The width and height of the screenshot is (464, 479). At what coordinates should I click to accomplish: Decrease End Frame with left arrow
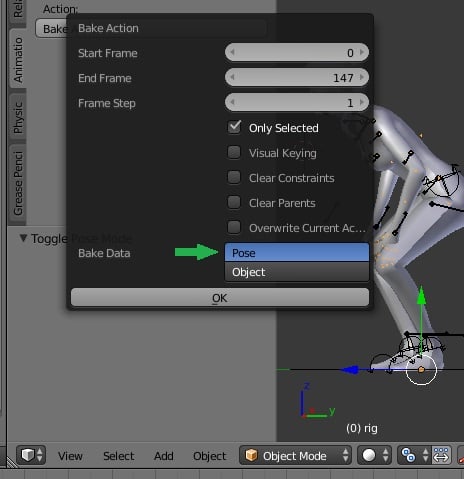coord(232,77)
